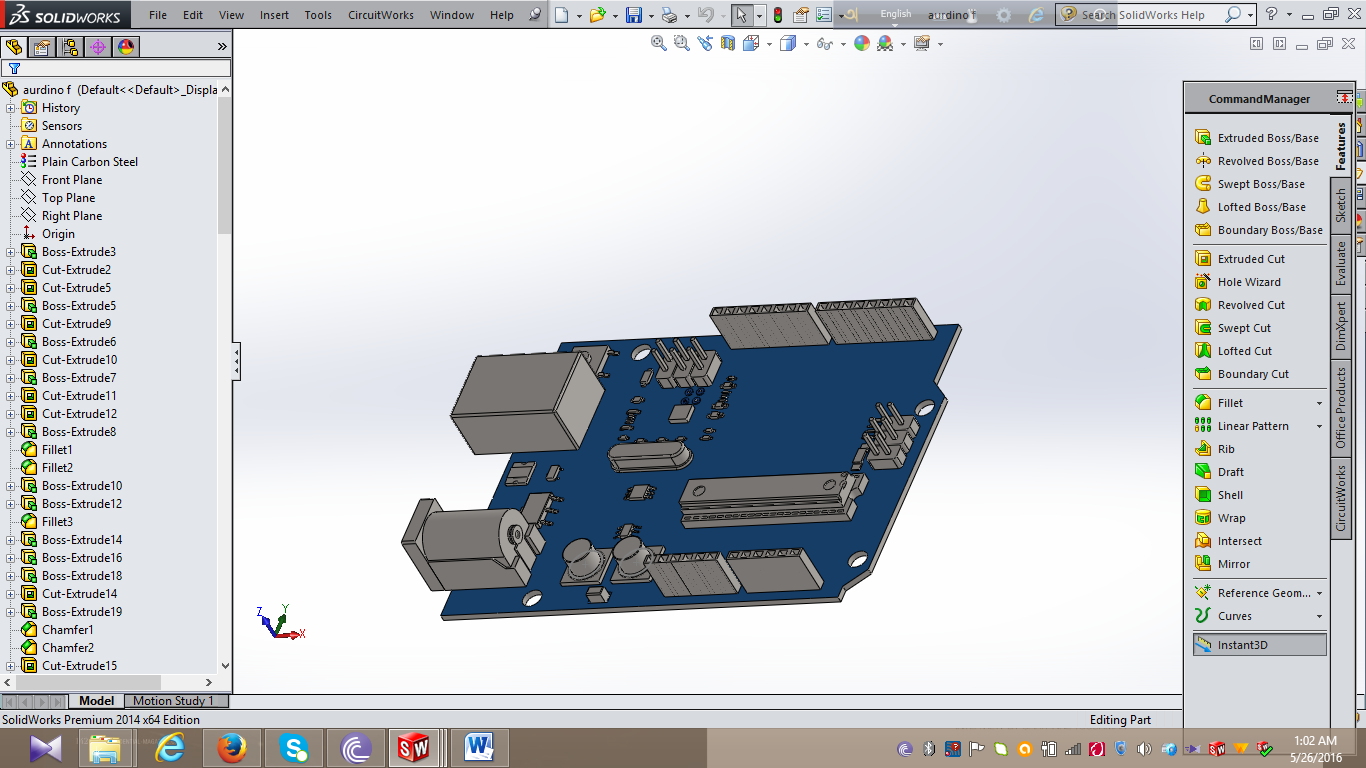Switch to the Office Products tab
1366x768 pixels.
pos(1341,407)
